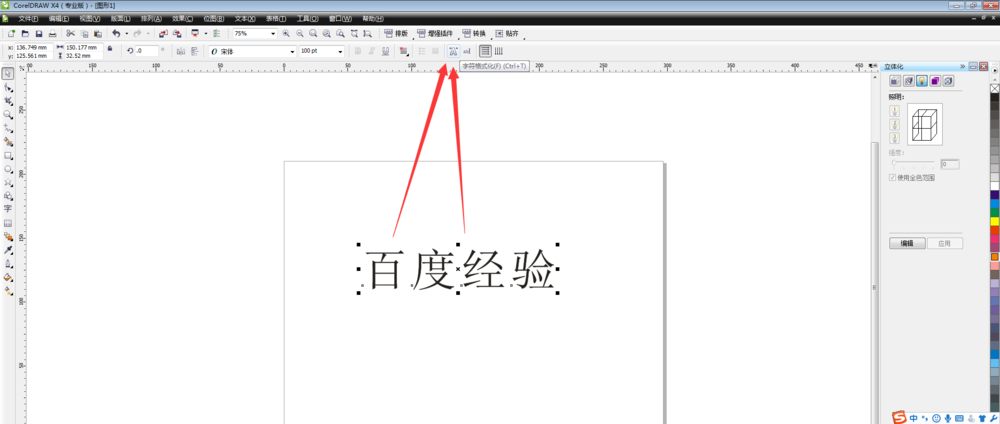This screenshot has height=424, width=1000.
Task: Select the Shape tool in toolbox
Action: tap(8, 87)
